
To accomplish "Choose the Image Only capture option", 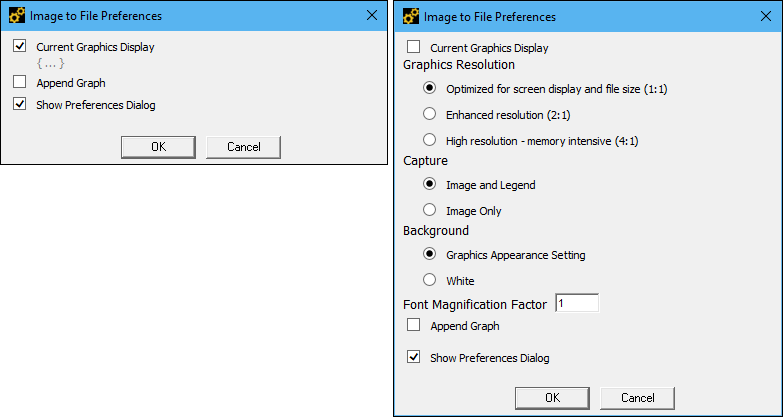I will point(430,210).
